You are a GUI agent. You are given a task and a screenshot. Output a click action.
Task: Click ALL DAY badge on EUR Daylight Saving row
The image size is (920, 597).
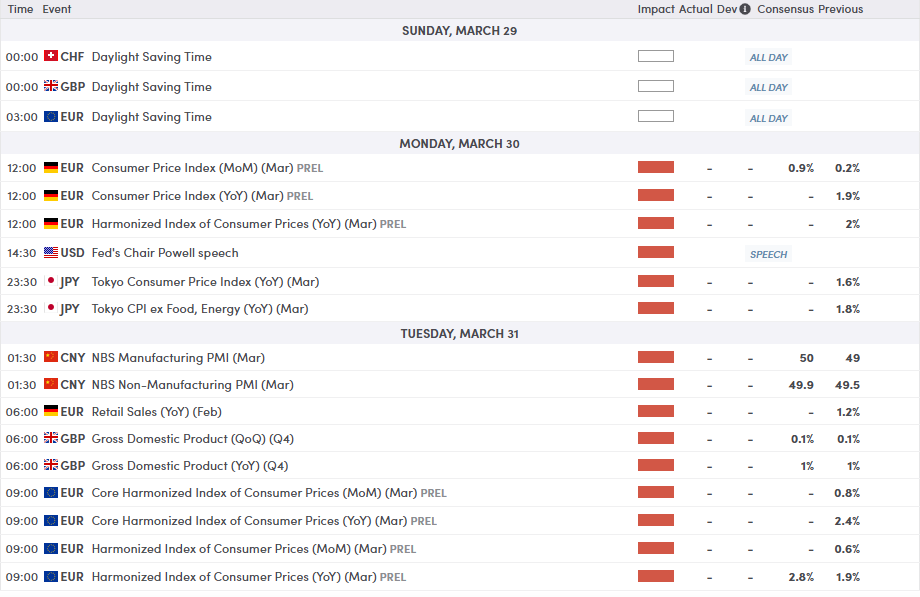(768, 118)
